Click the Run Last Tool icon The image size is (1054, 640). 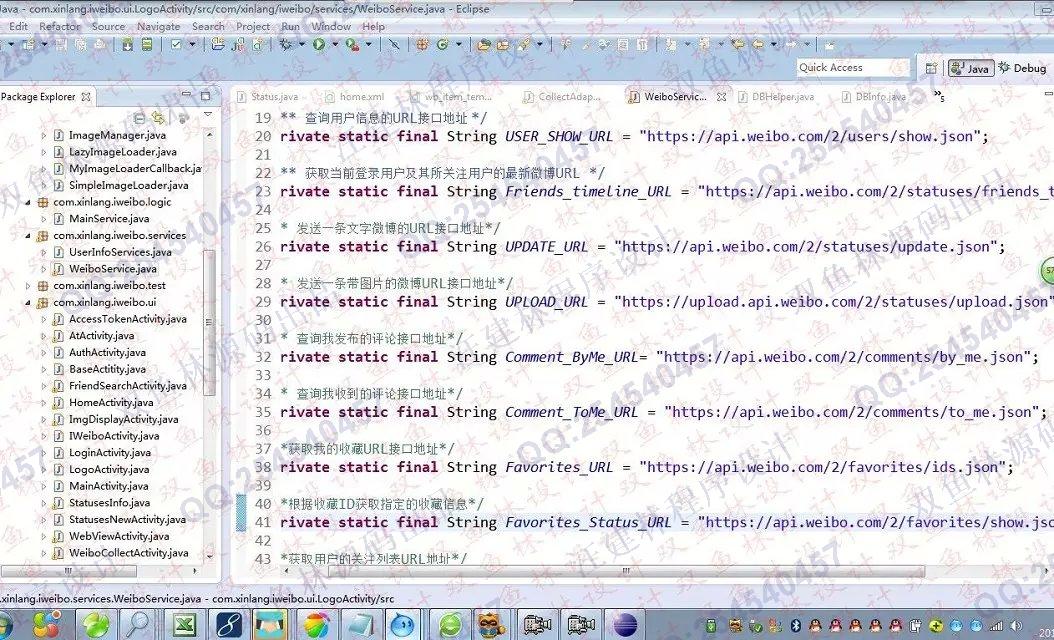[x=352, y=44]
